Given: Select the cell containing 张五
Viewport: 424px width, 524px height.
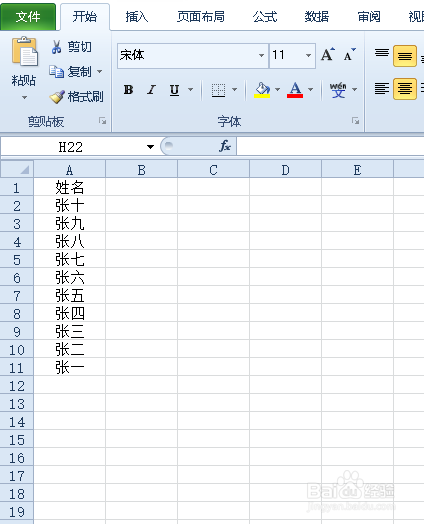Looking at the screenshot, I should tap(69, 295).
